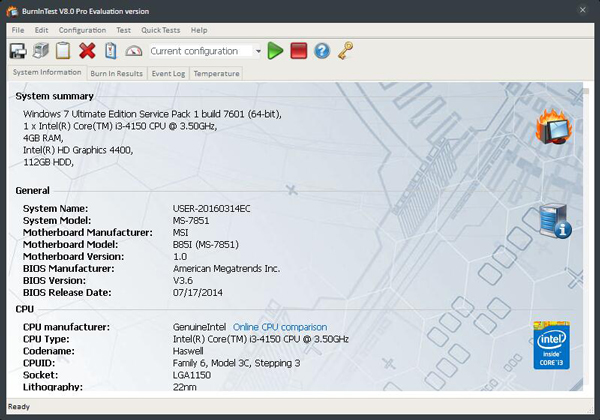
Task: Open the Current configuration dropdown arrow
Action: click(x=258, y=51)
